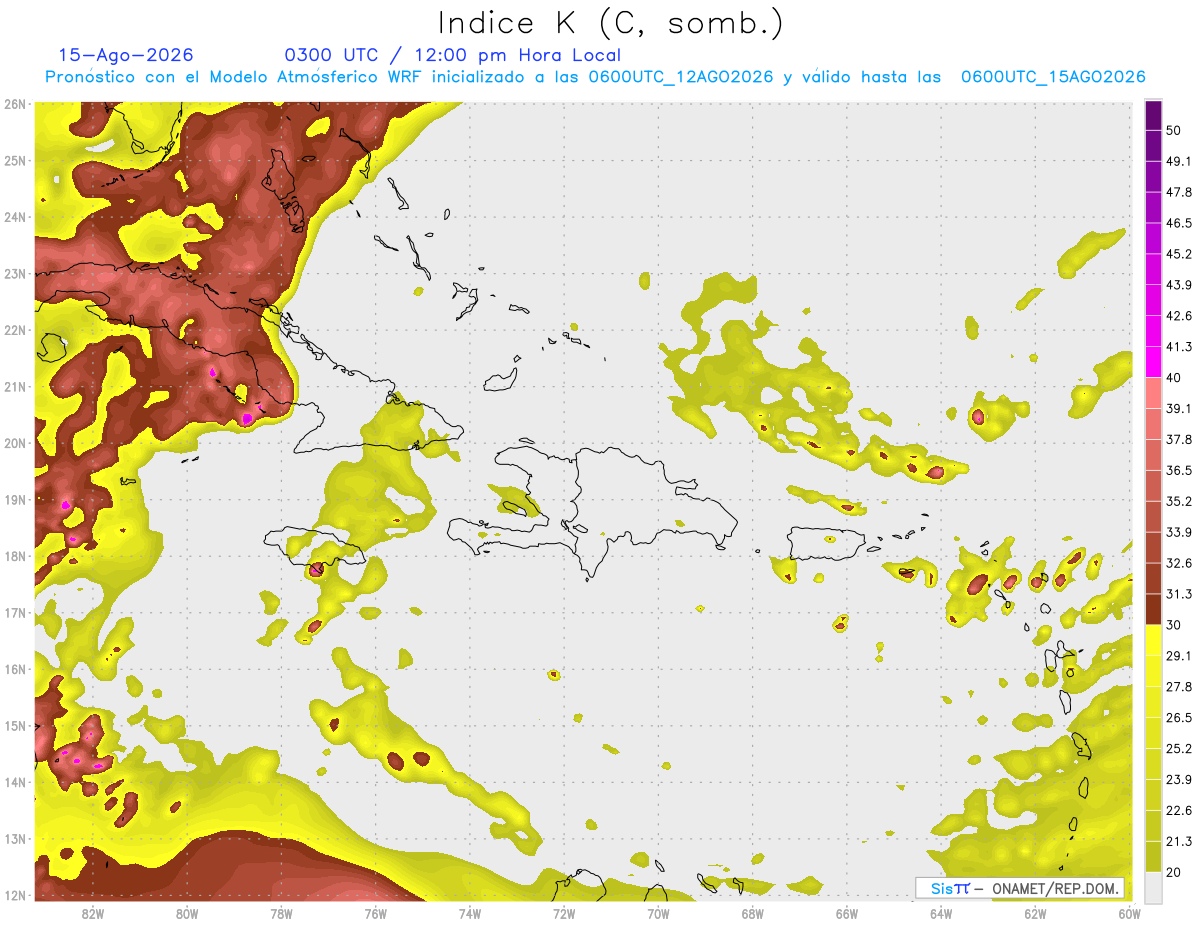This screenshot has height=927, width=1200.
Task: Click the '62W' longitude label
Action: tap(1035, 913)
